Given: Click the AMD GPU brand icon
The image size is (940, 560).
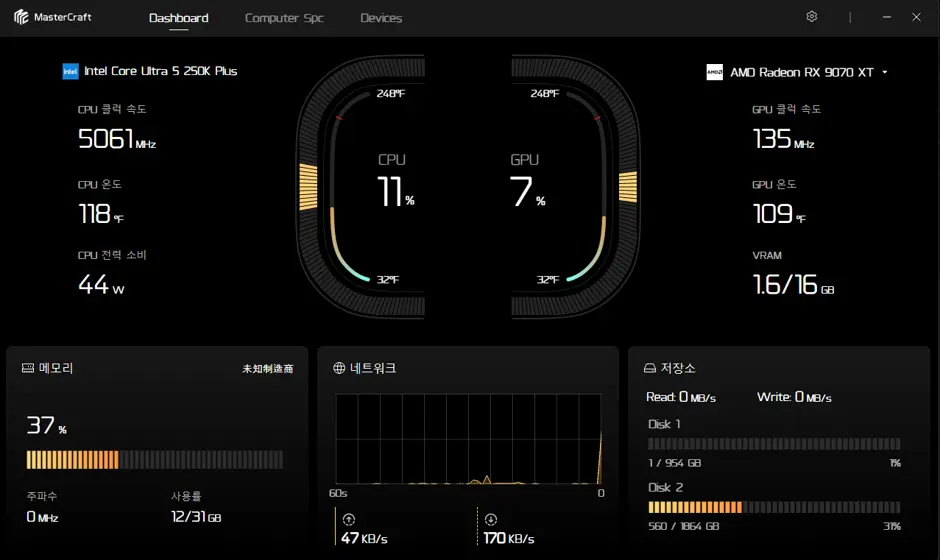Looking at the screenshot, I should coord(715,72).
